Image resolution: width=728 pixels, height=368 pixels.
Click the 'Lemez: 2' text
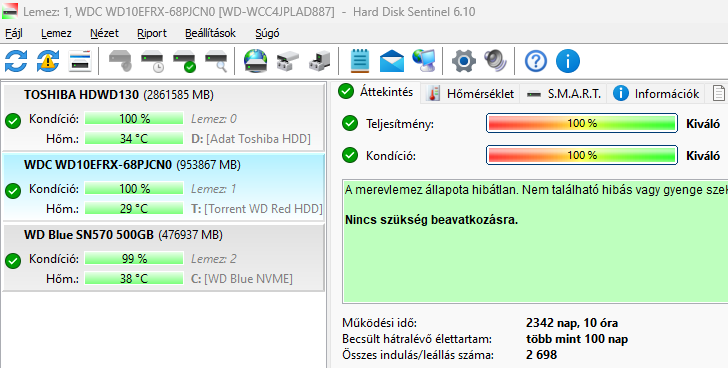(214, 258)
